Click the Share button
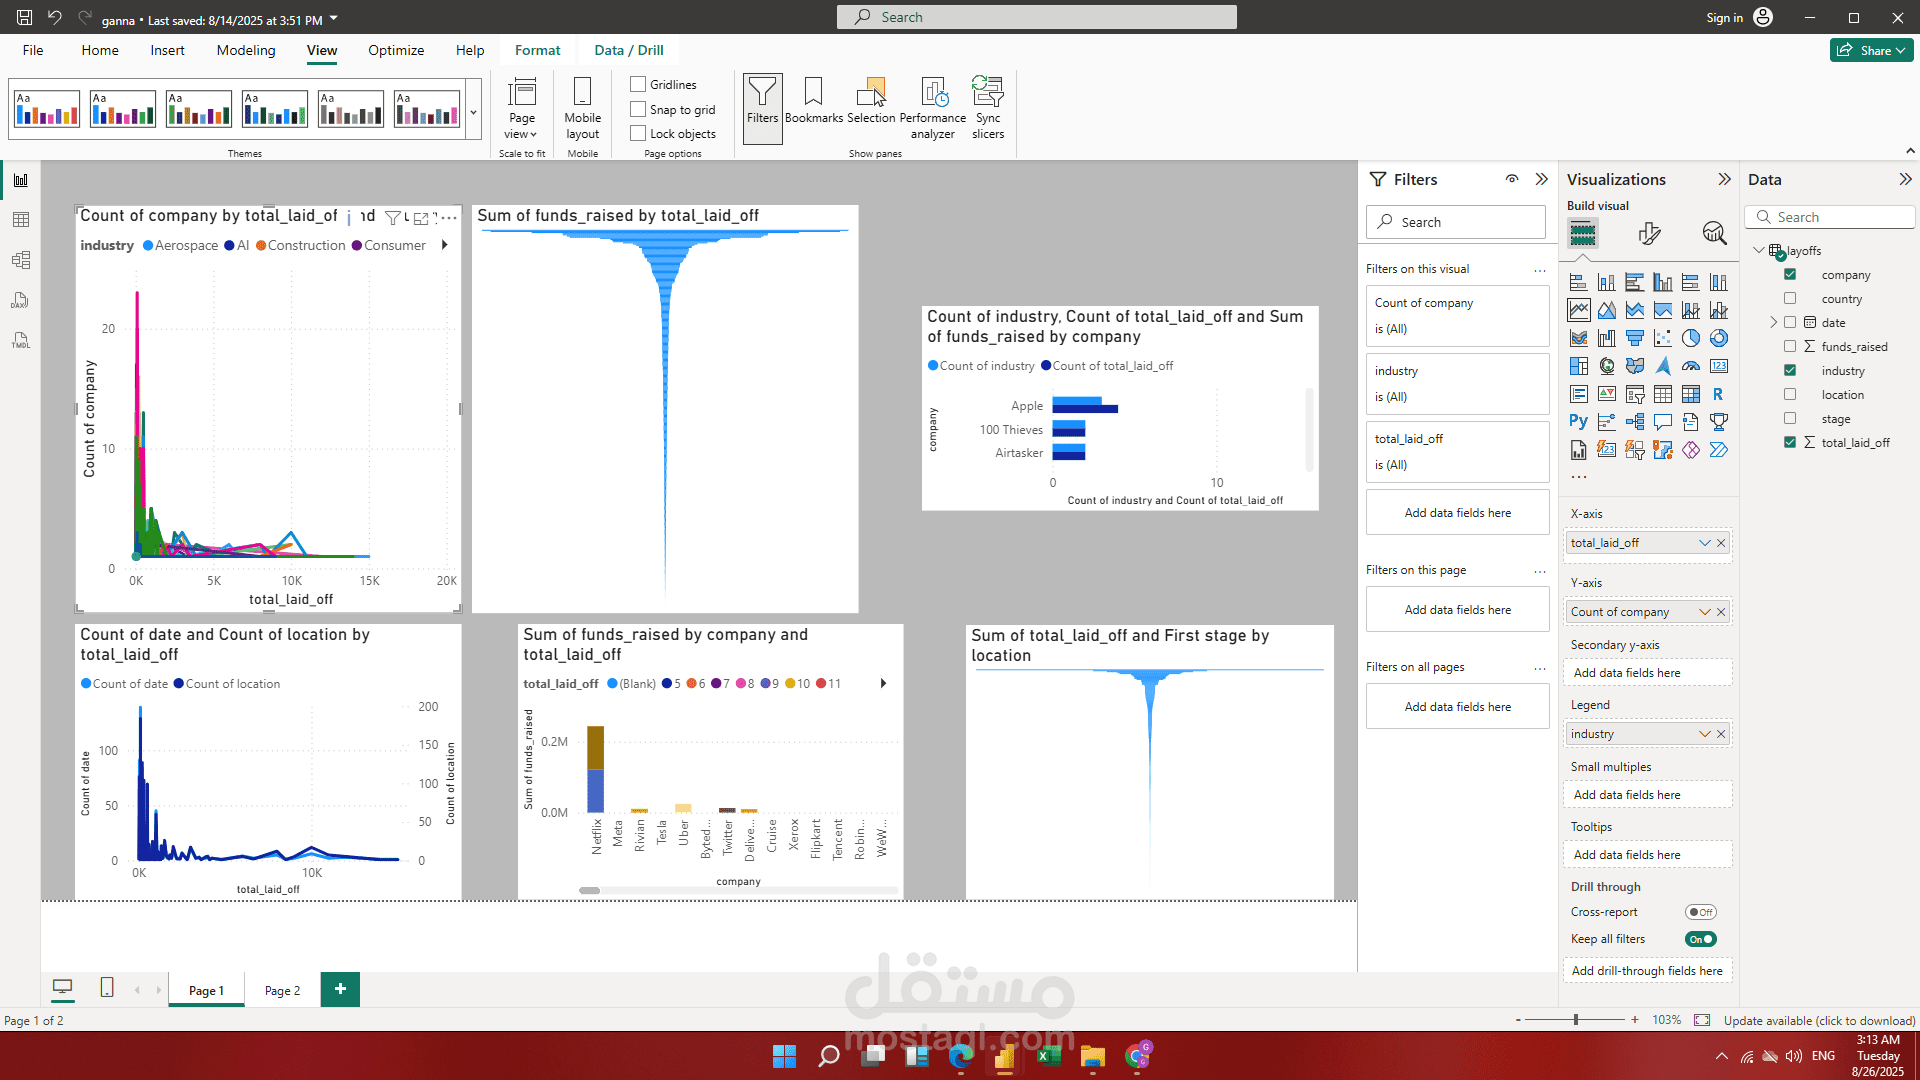This screenshot has width=1920, height=1080. tap(1871, 50)
